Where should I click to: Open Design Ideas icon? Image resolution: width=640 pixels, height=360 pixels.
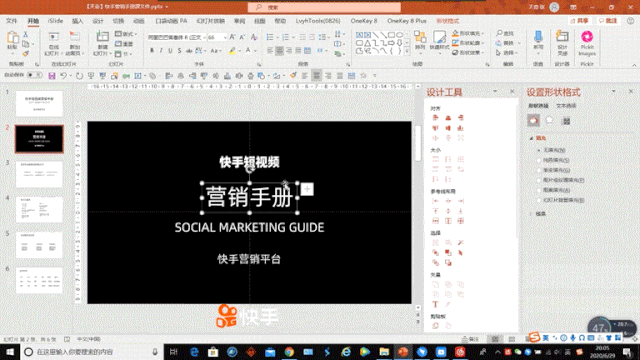562,37
